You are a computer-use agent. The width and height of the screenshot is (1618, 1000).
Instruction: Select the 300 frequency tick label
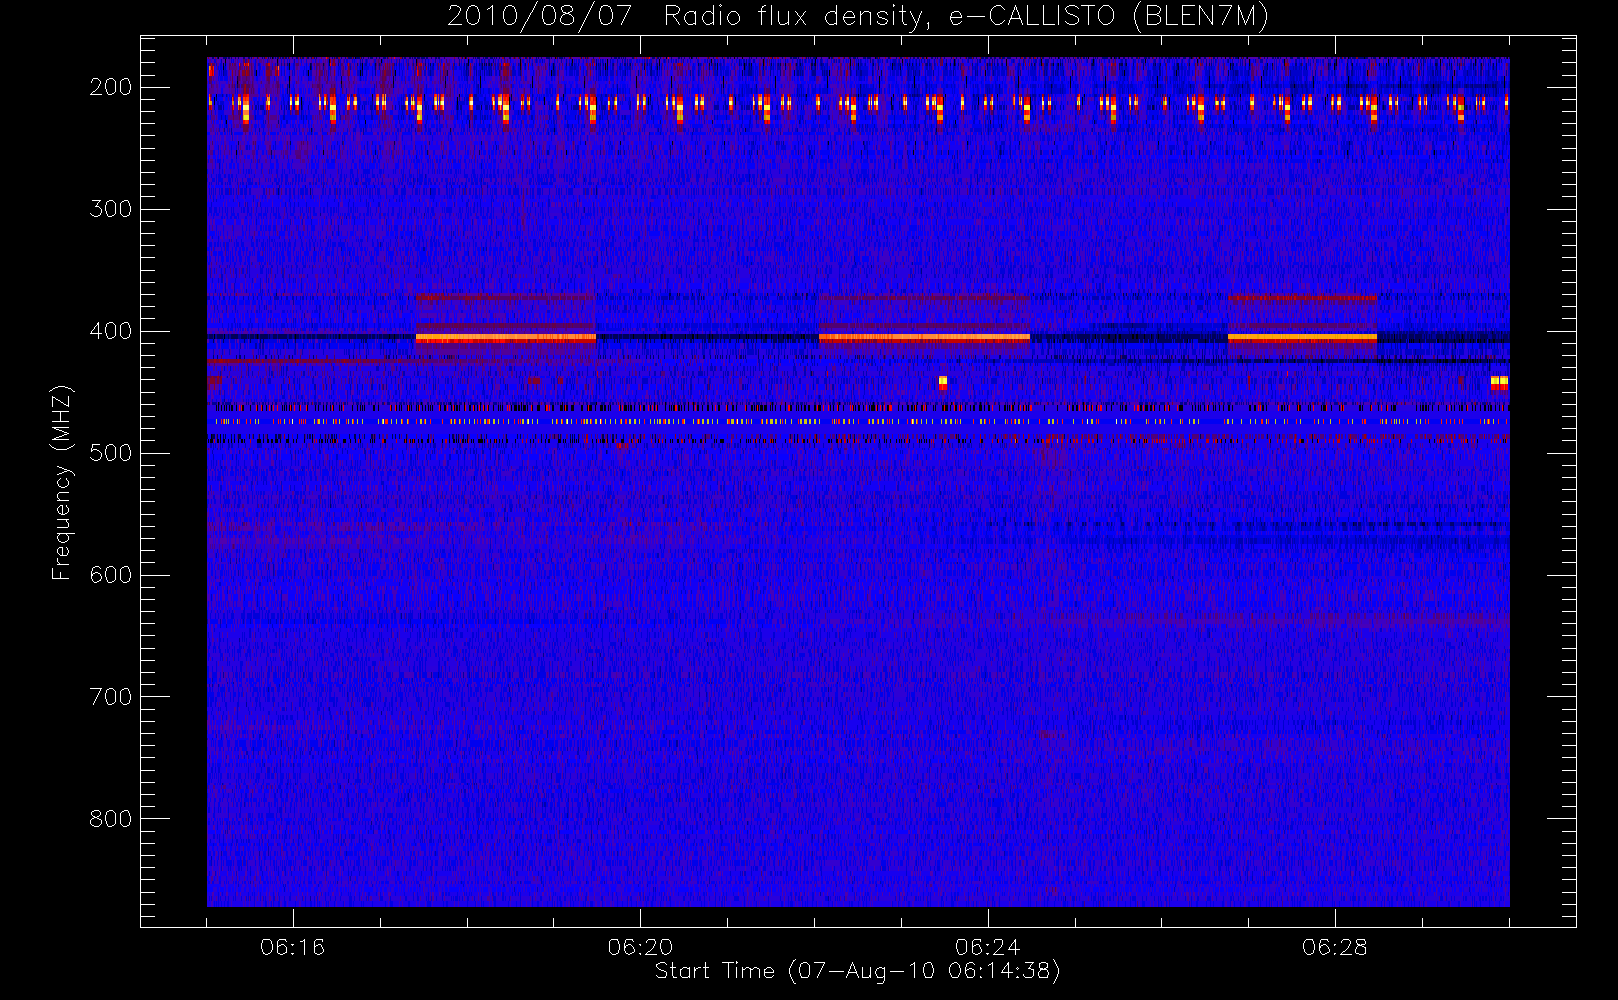coord(111,209)
